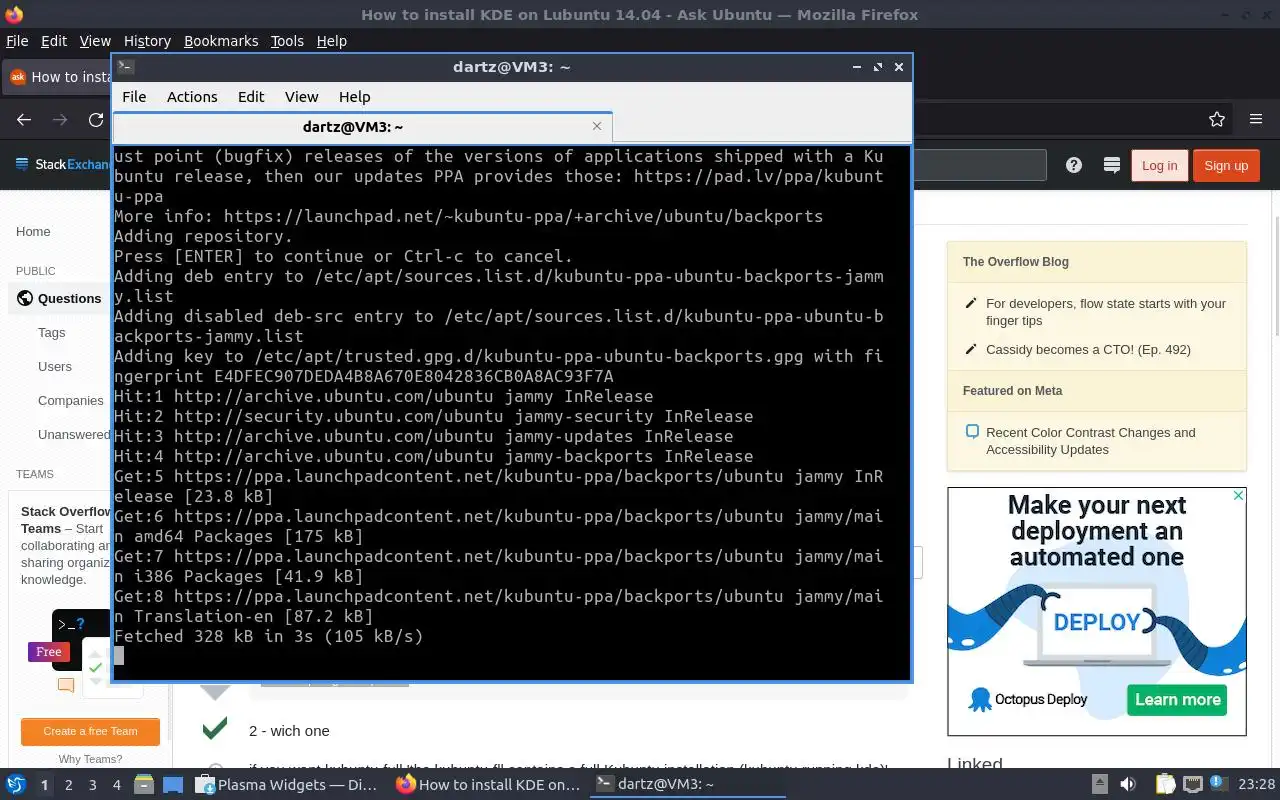Click "Fetched 328 kB in 3s" terminal line
This screenshot has width=1280, height=800.
tap(268, 636)
